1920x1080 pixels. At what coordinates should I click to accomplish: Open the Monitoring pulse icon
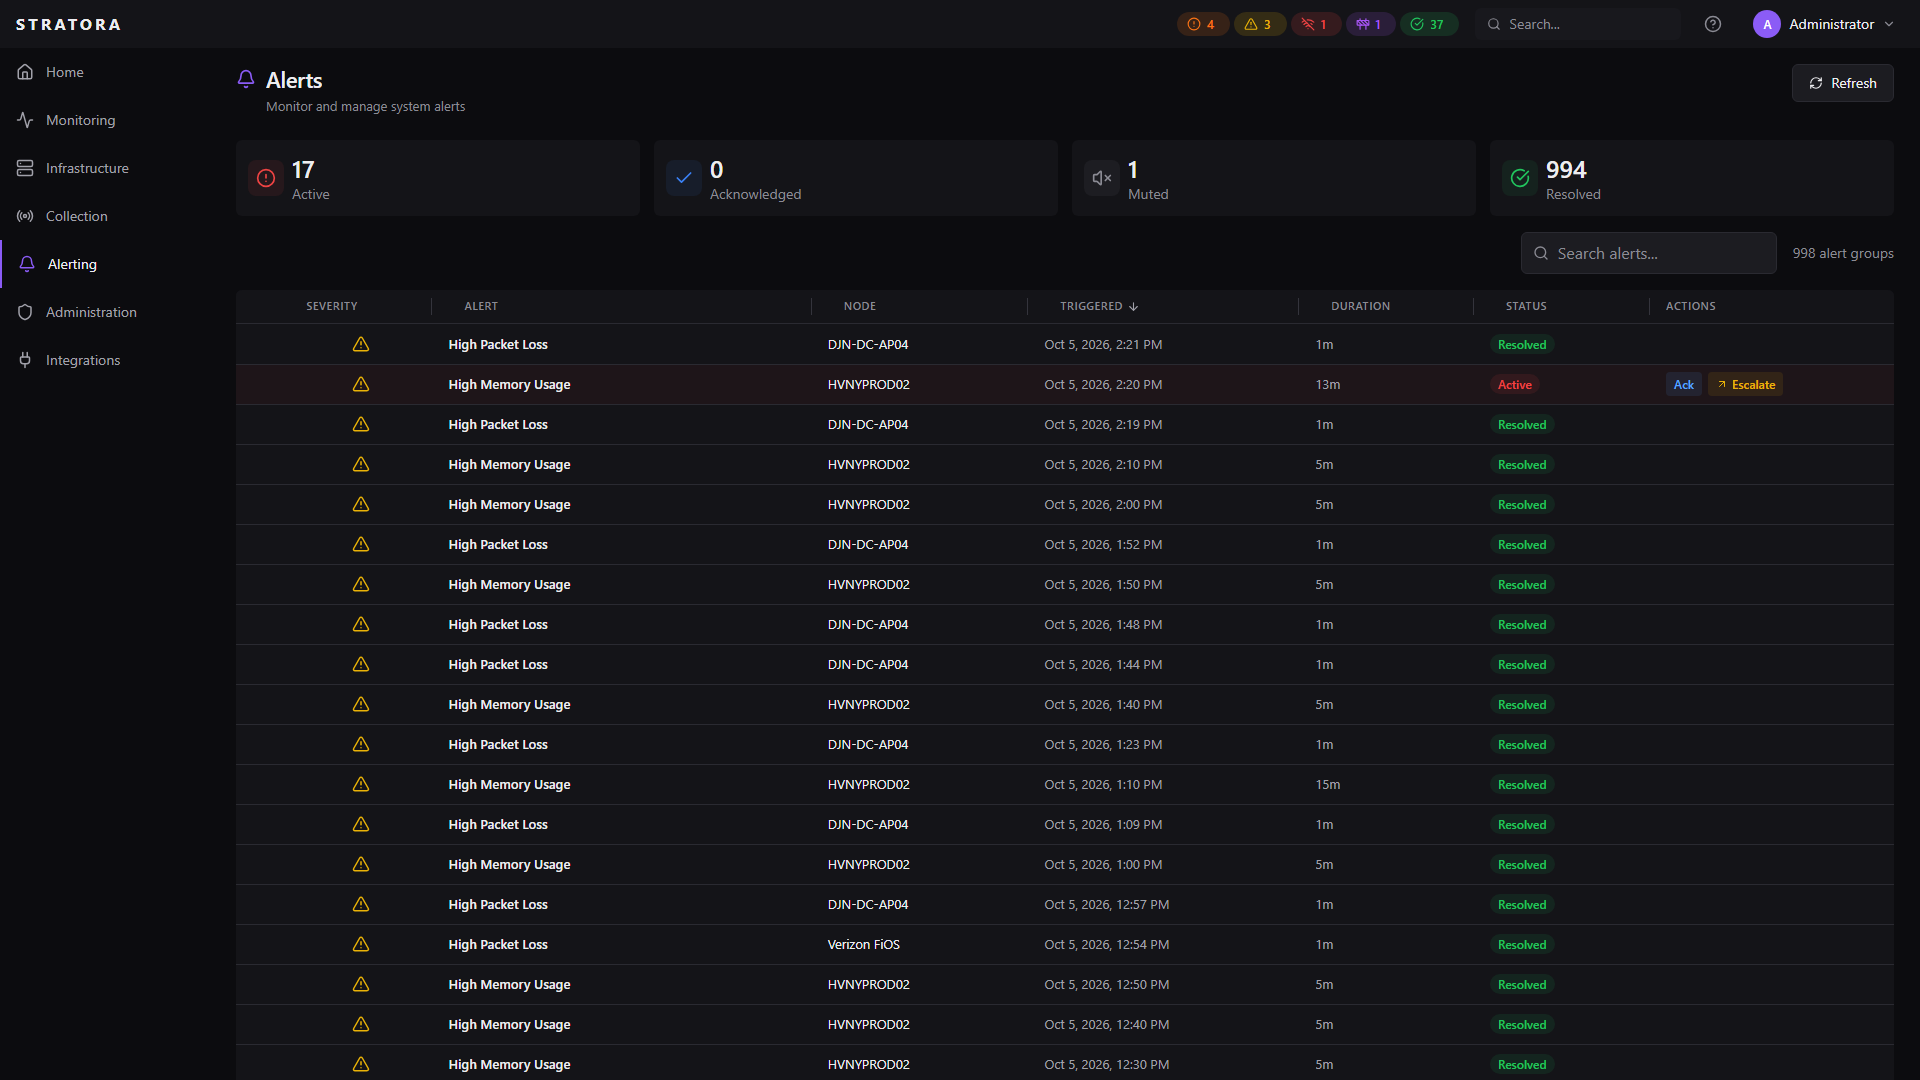coord(25,120)
